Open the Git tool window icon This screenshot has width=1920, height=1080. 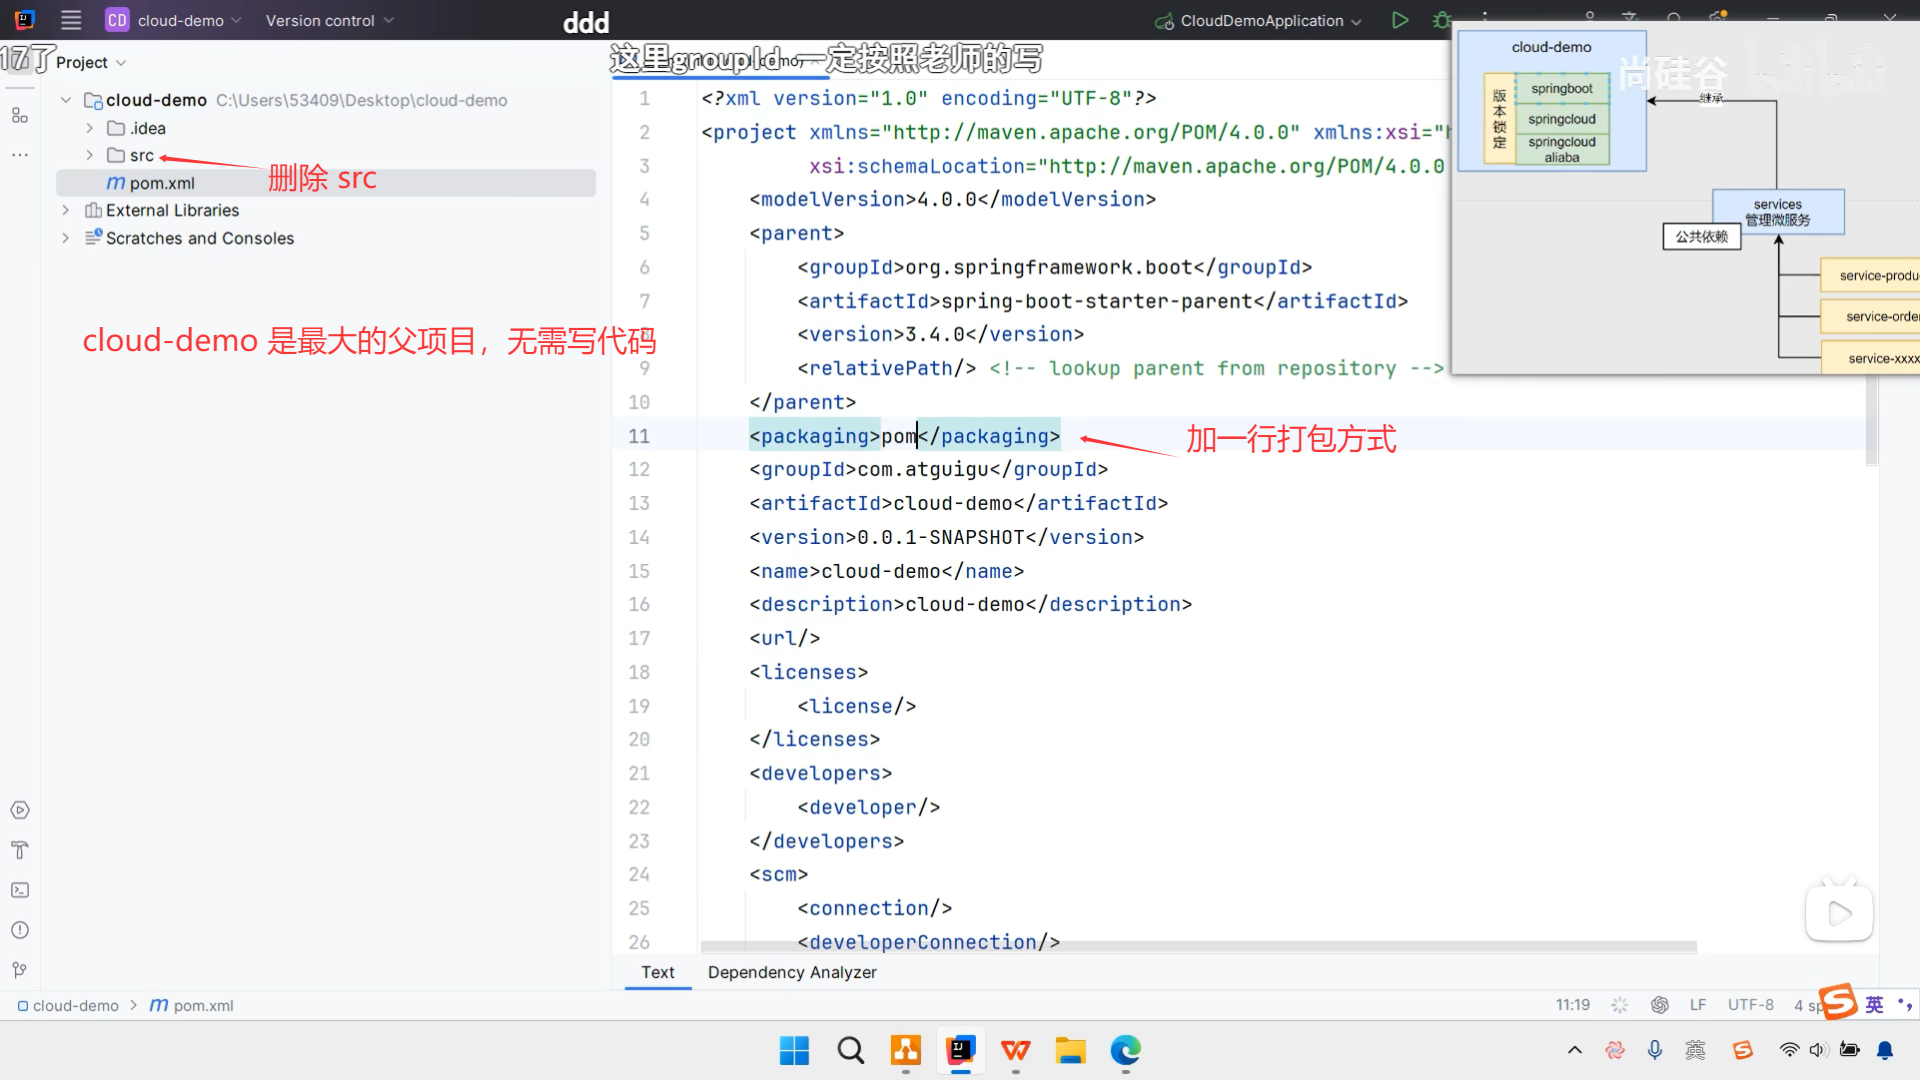20,970
